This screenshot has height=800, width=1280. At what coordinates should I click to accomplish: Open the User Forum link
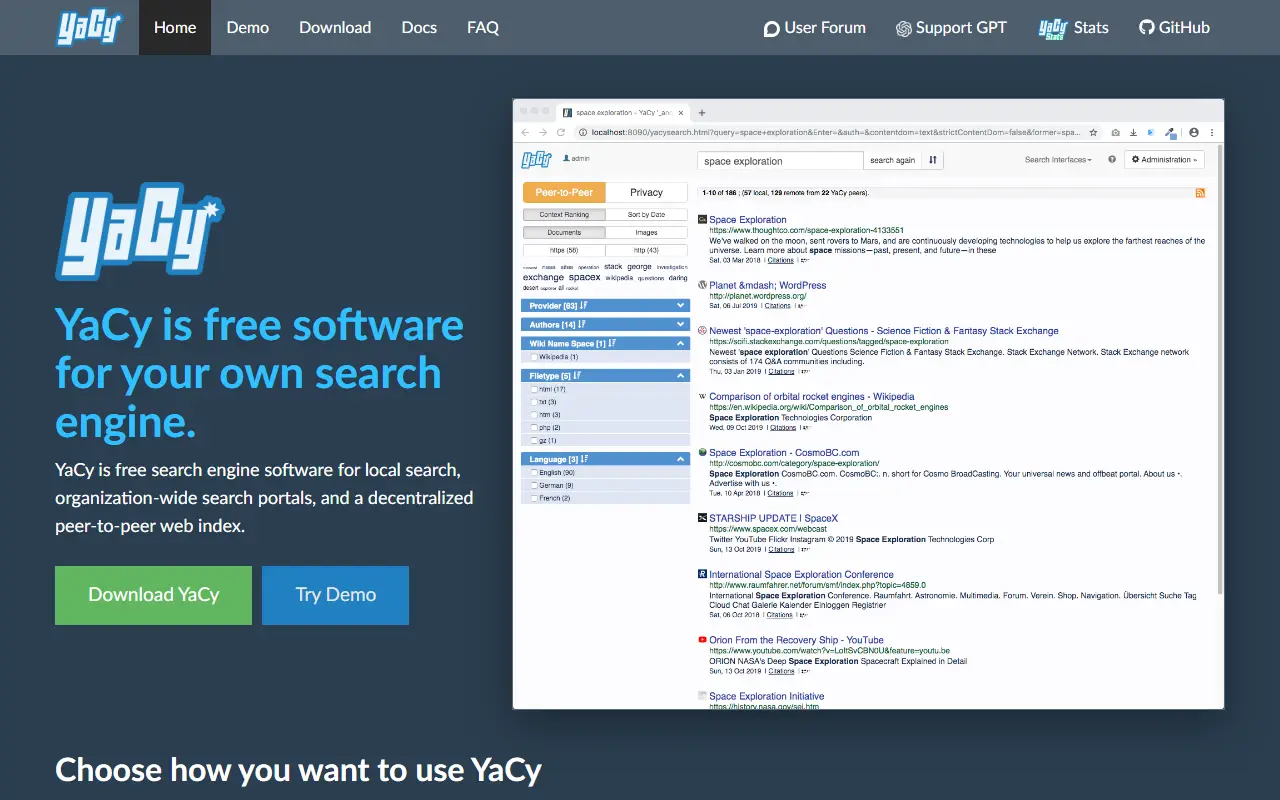(814, 28)
